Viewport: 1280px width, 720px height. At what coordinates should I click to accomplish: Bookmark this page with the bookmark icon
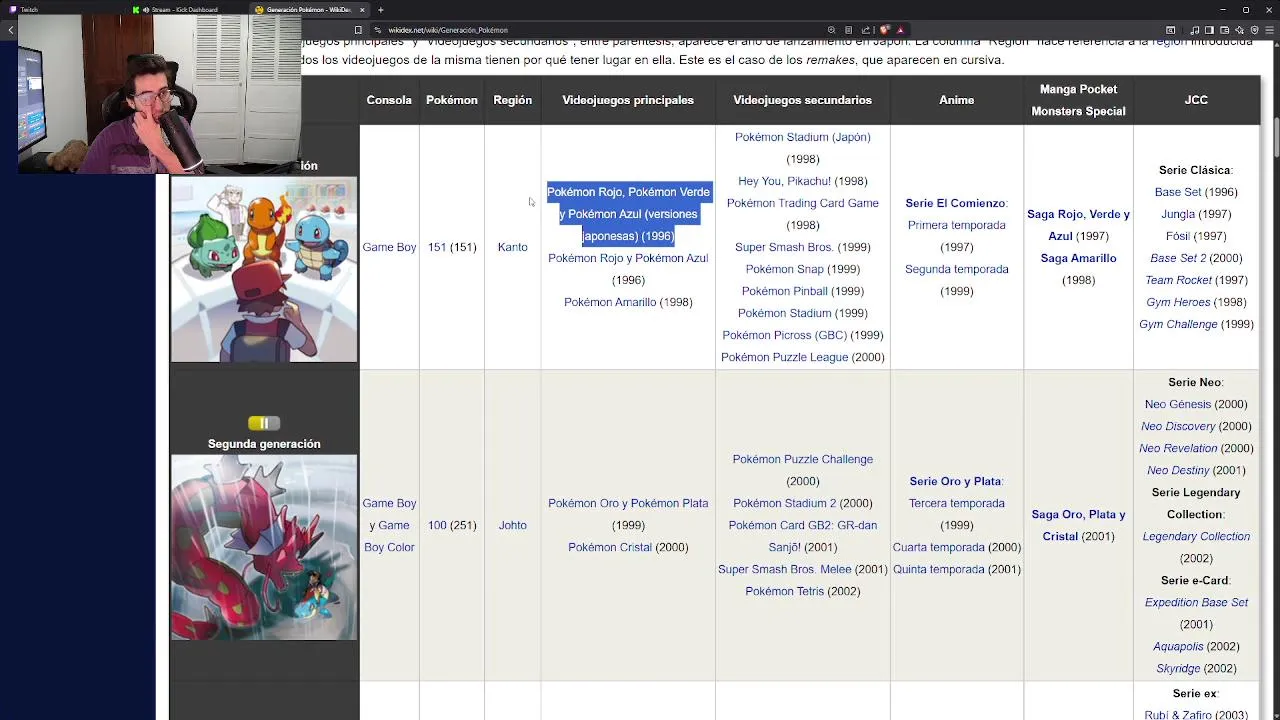(358, 30)
